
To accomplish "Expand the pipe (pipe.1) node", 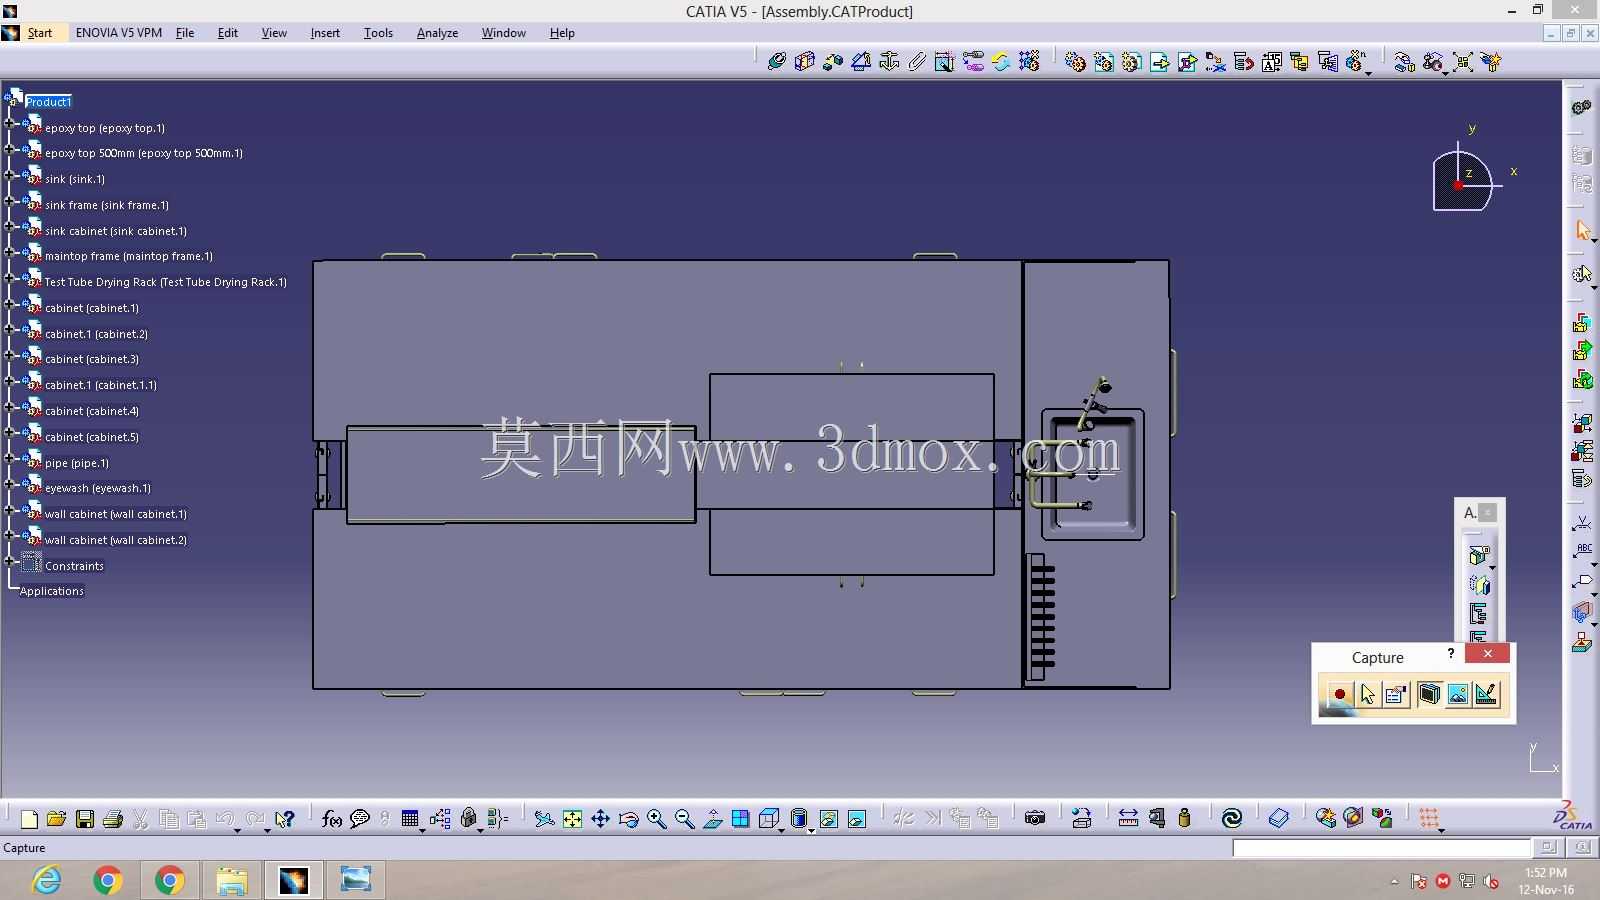I will point(10,460).
